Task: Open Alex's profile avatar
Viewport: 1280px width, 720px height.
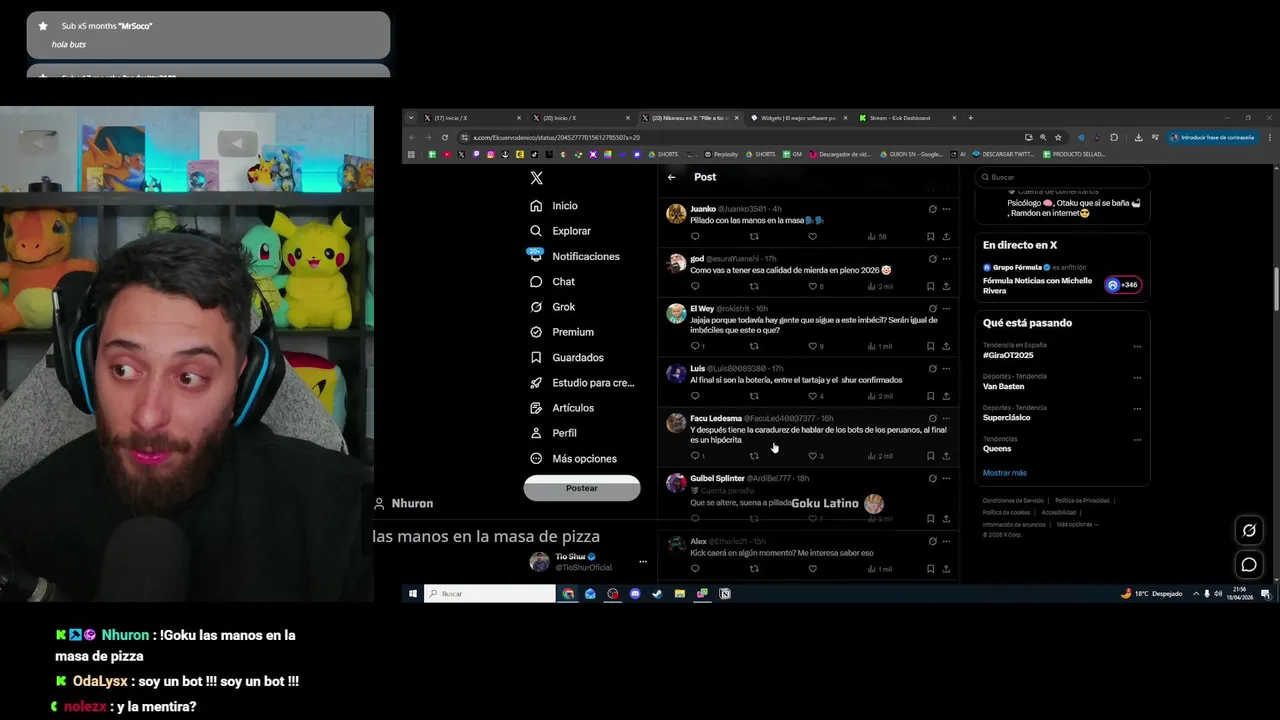Action: [676, 544]
